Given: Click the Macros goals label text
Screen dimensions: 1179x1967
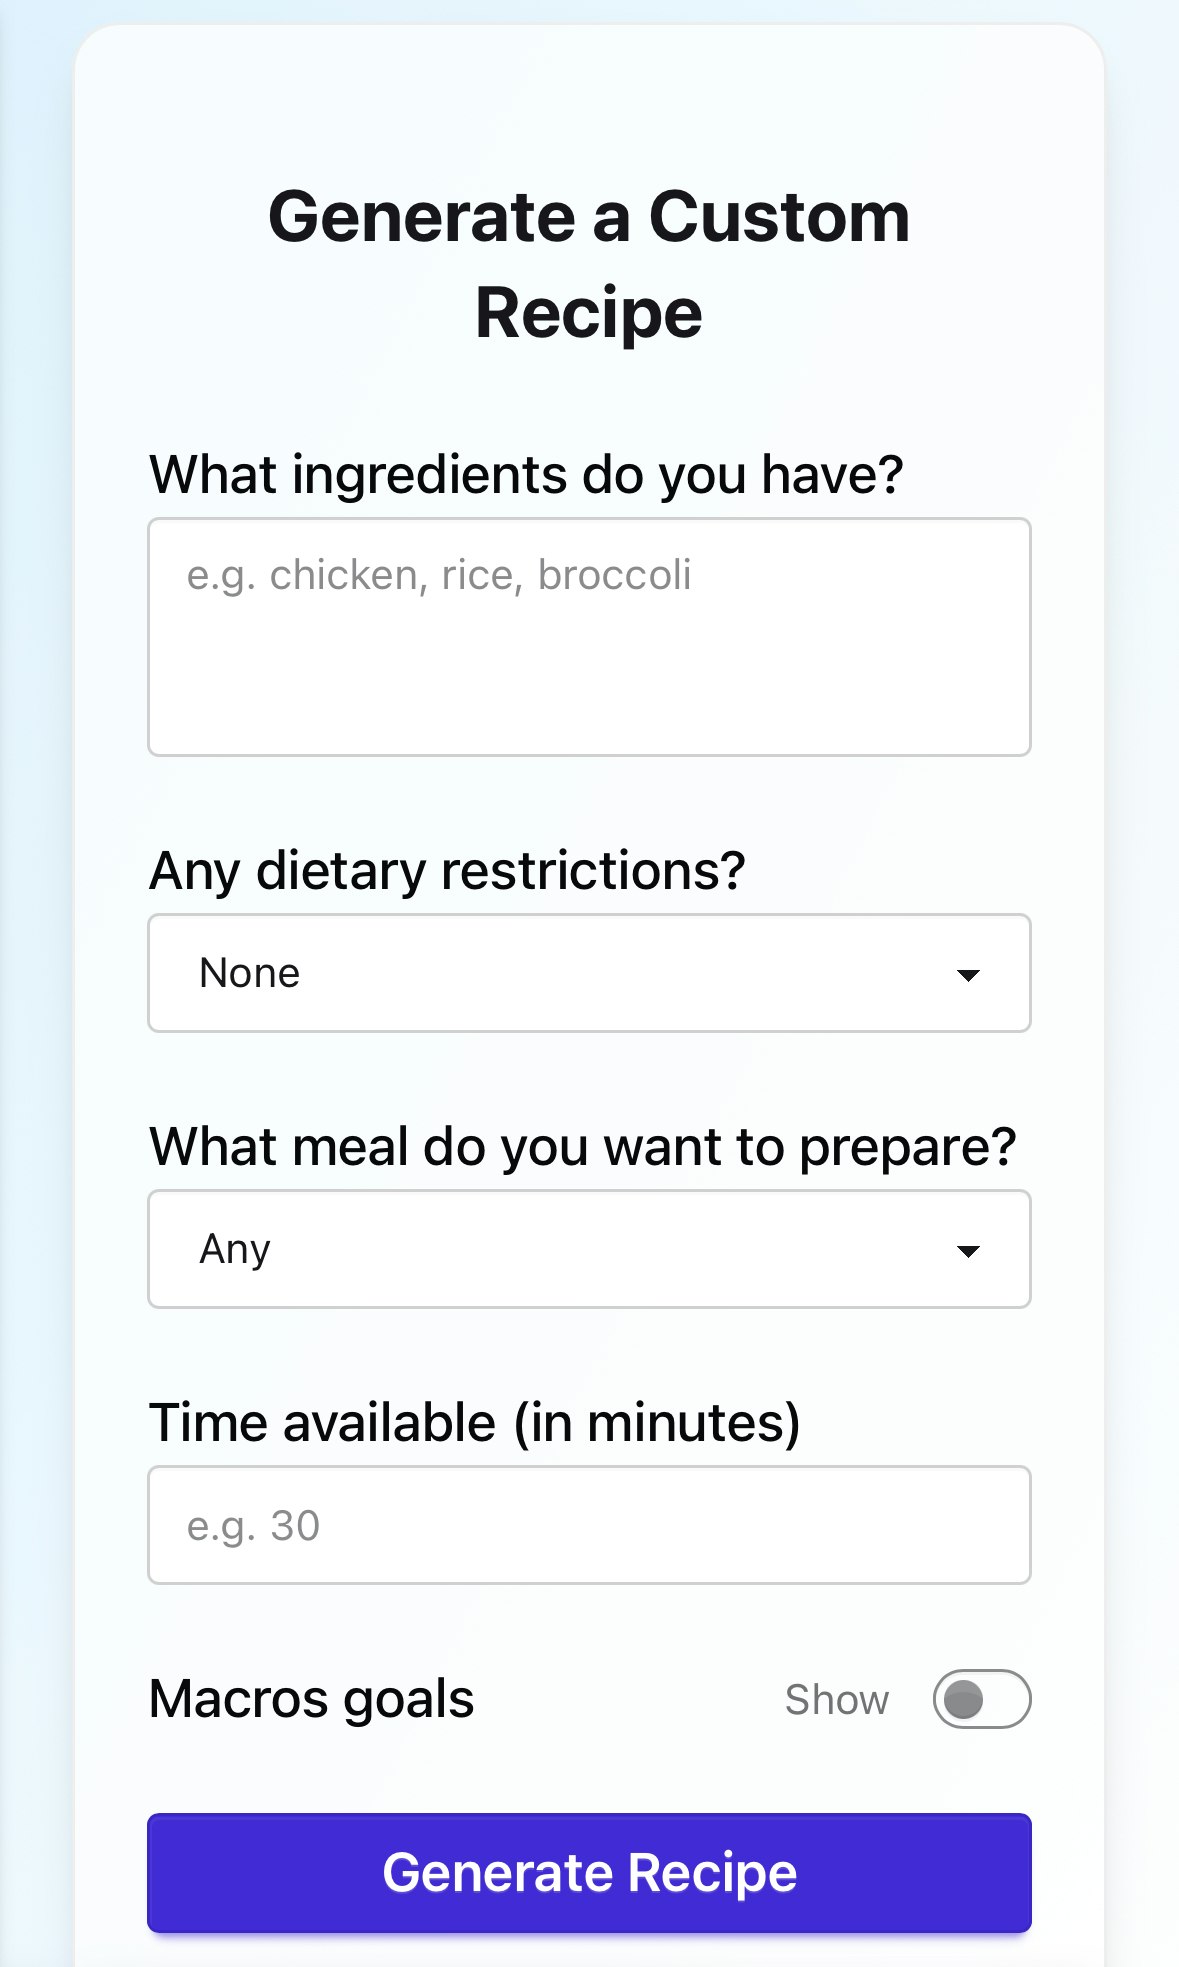Looking at the screenshot, I should tap(312, 1699).
